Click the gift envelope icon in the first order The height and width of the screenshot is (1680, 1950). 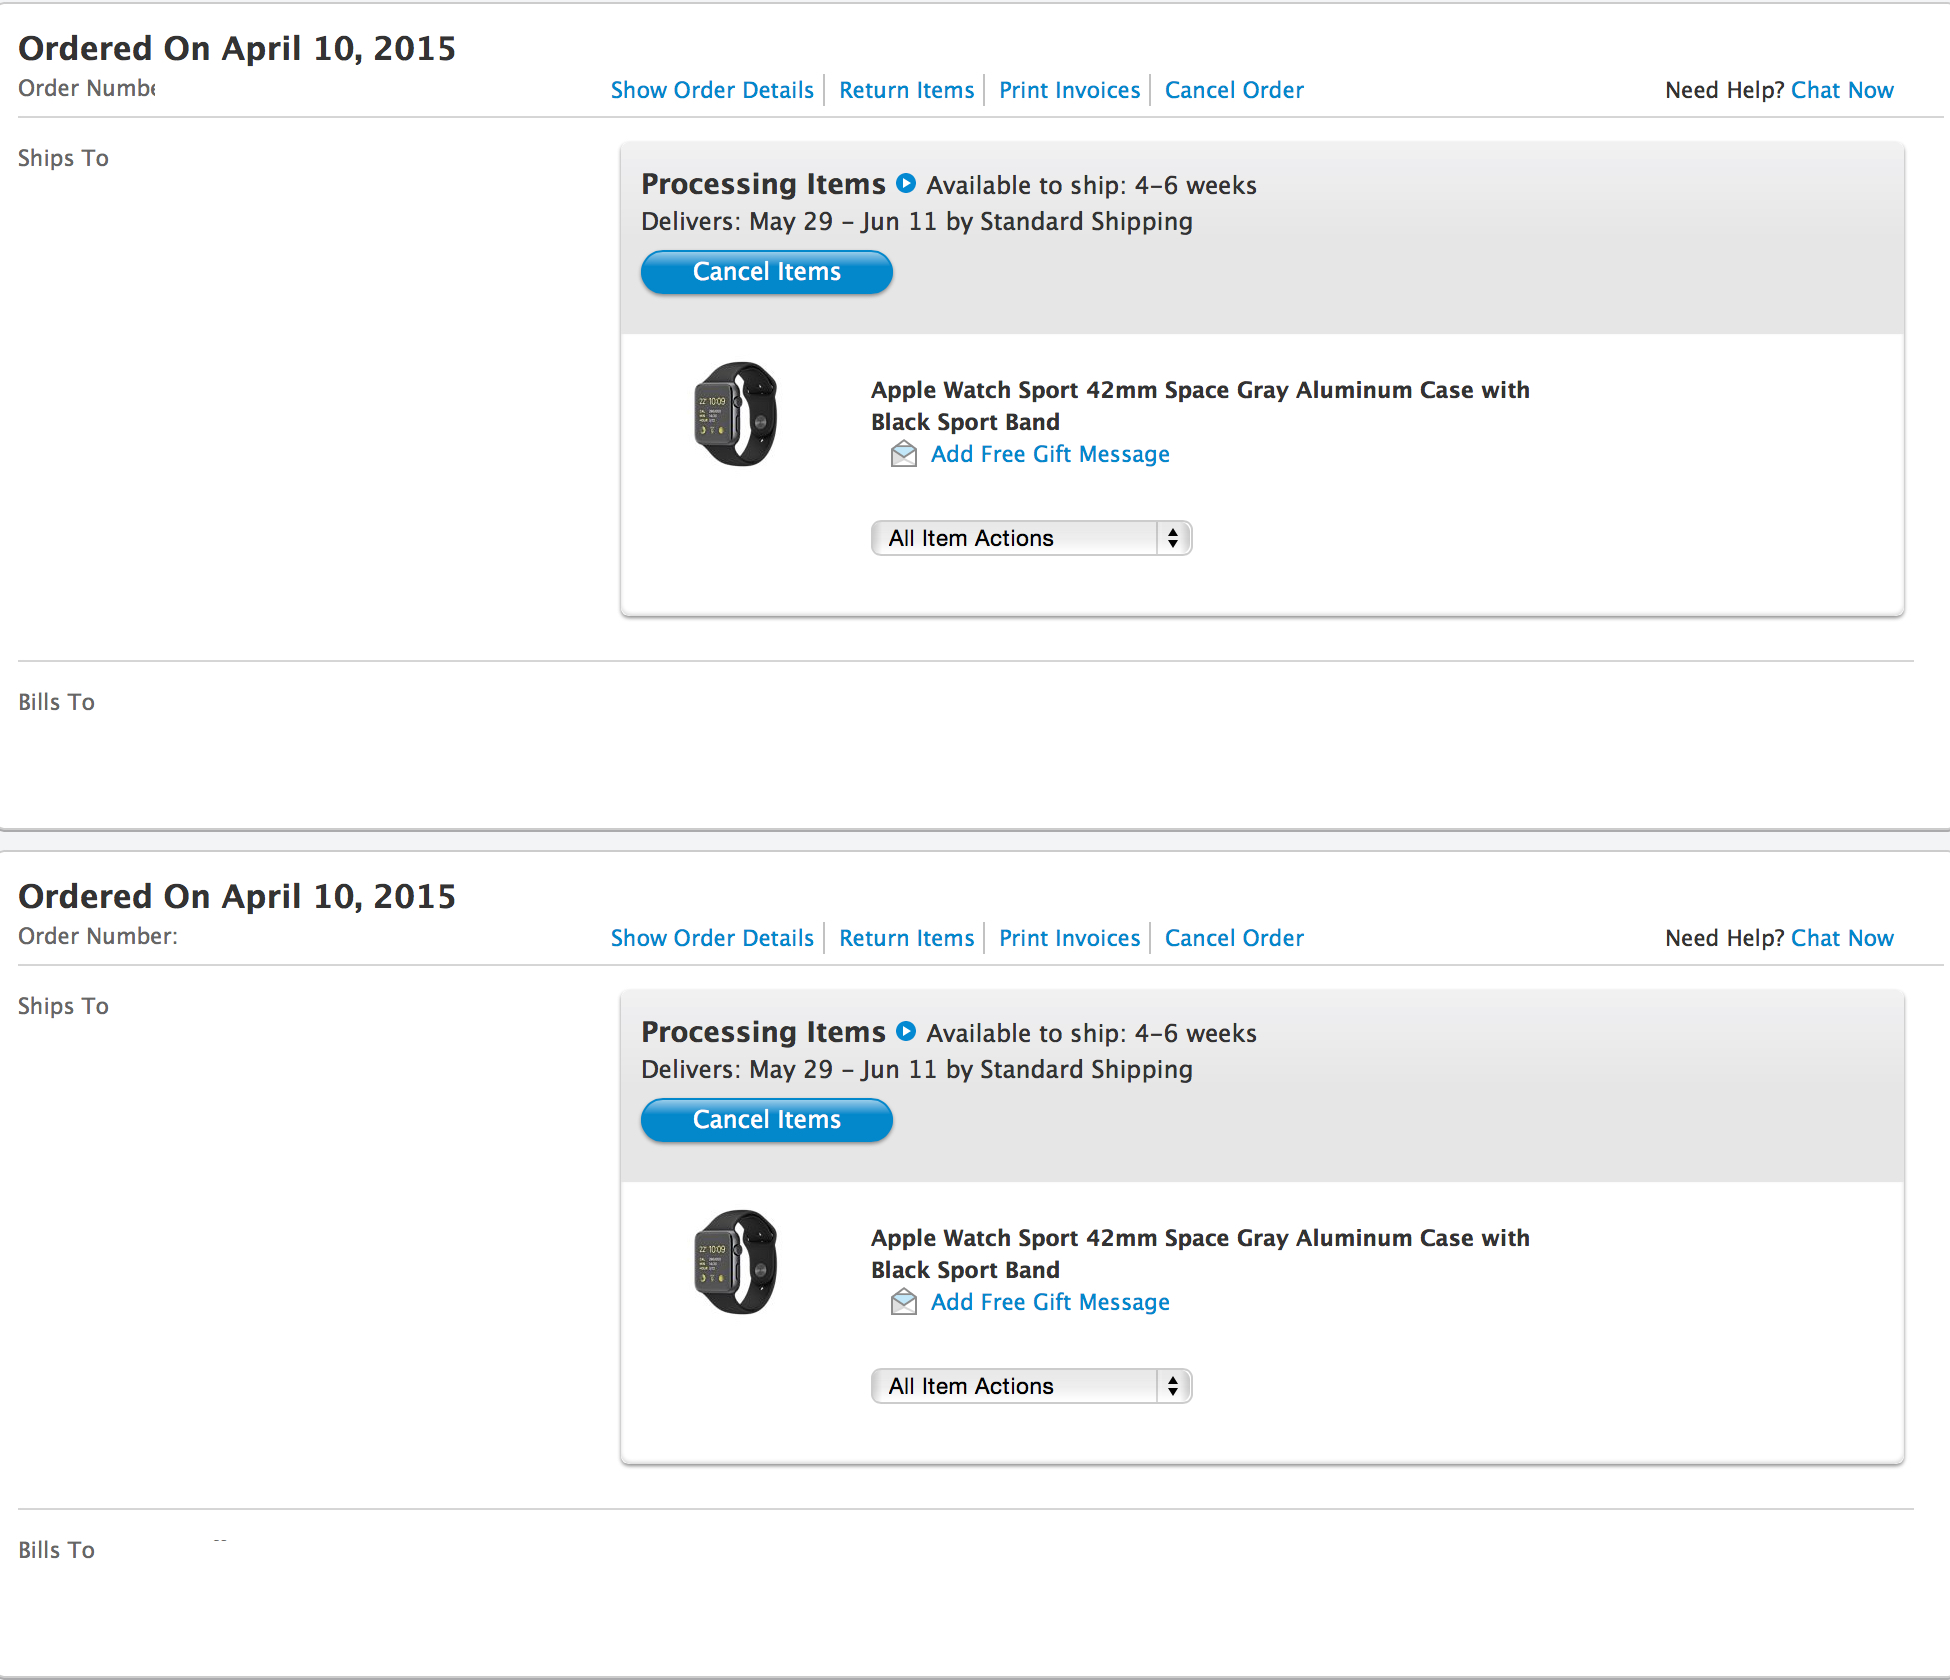[x=904, y=454]
